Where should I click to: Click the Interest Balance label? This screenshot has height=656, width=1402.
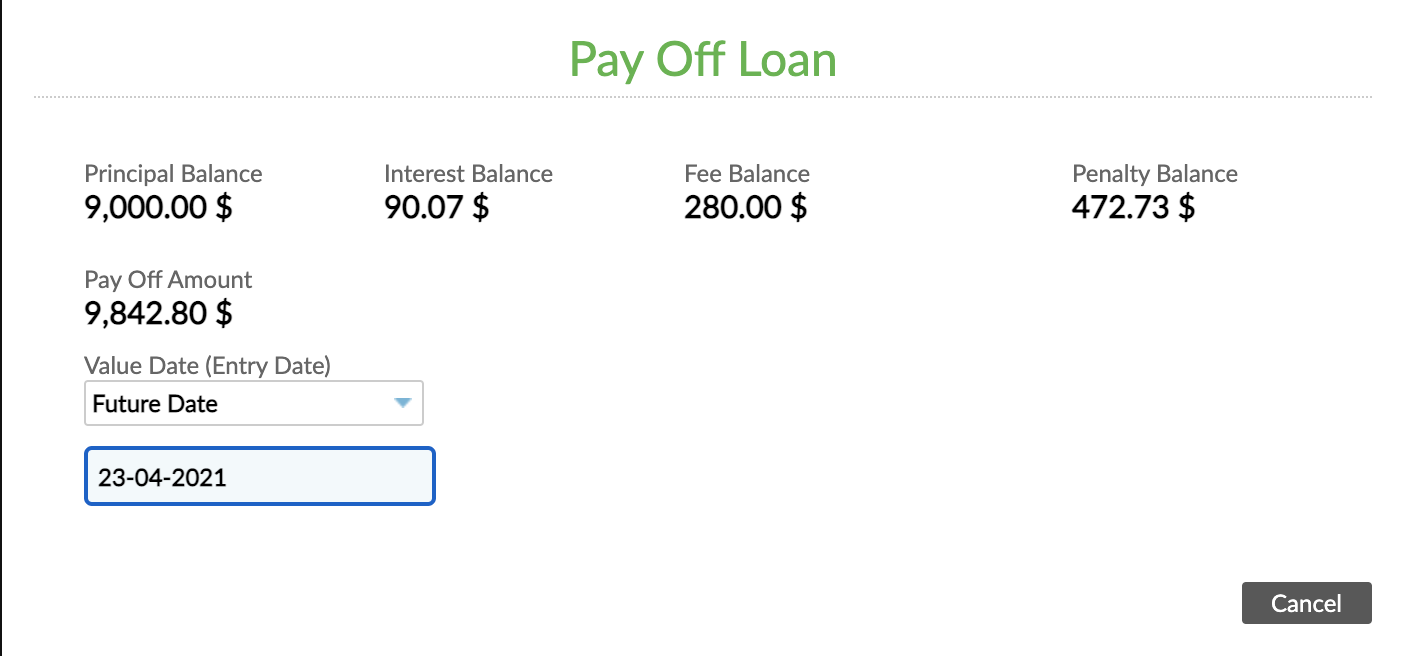469,173
